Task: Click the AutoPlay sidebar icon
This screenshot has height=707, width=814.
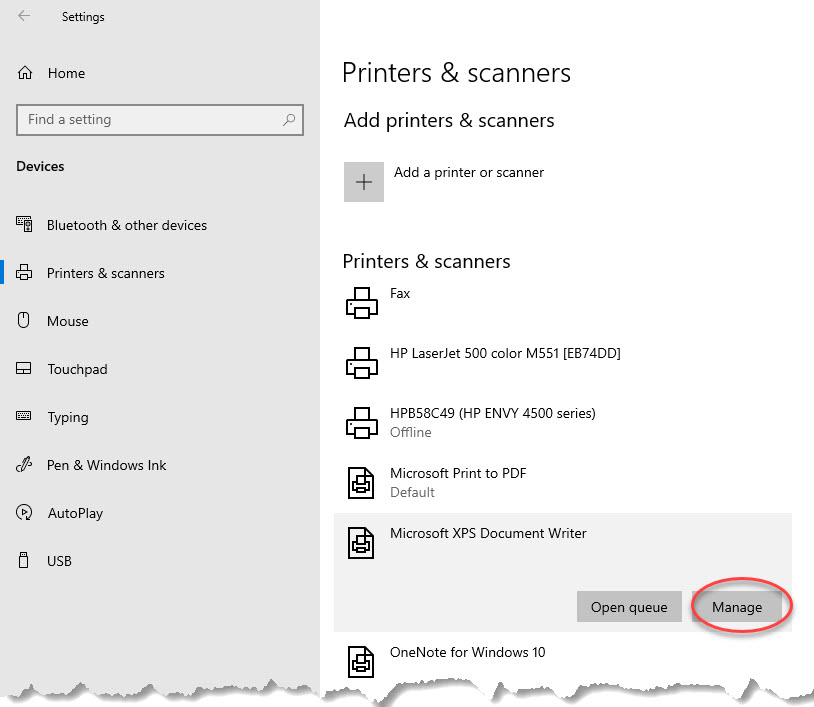Action: tap(24, 512)
